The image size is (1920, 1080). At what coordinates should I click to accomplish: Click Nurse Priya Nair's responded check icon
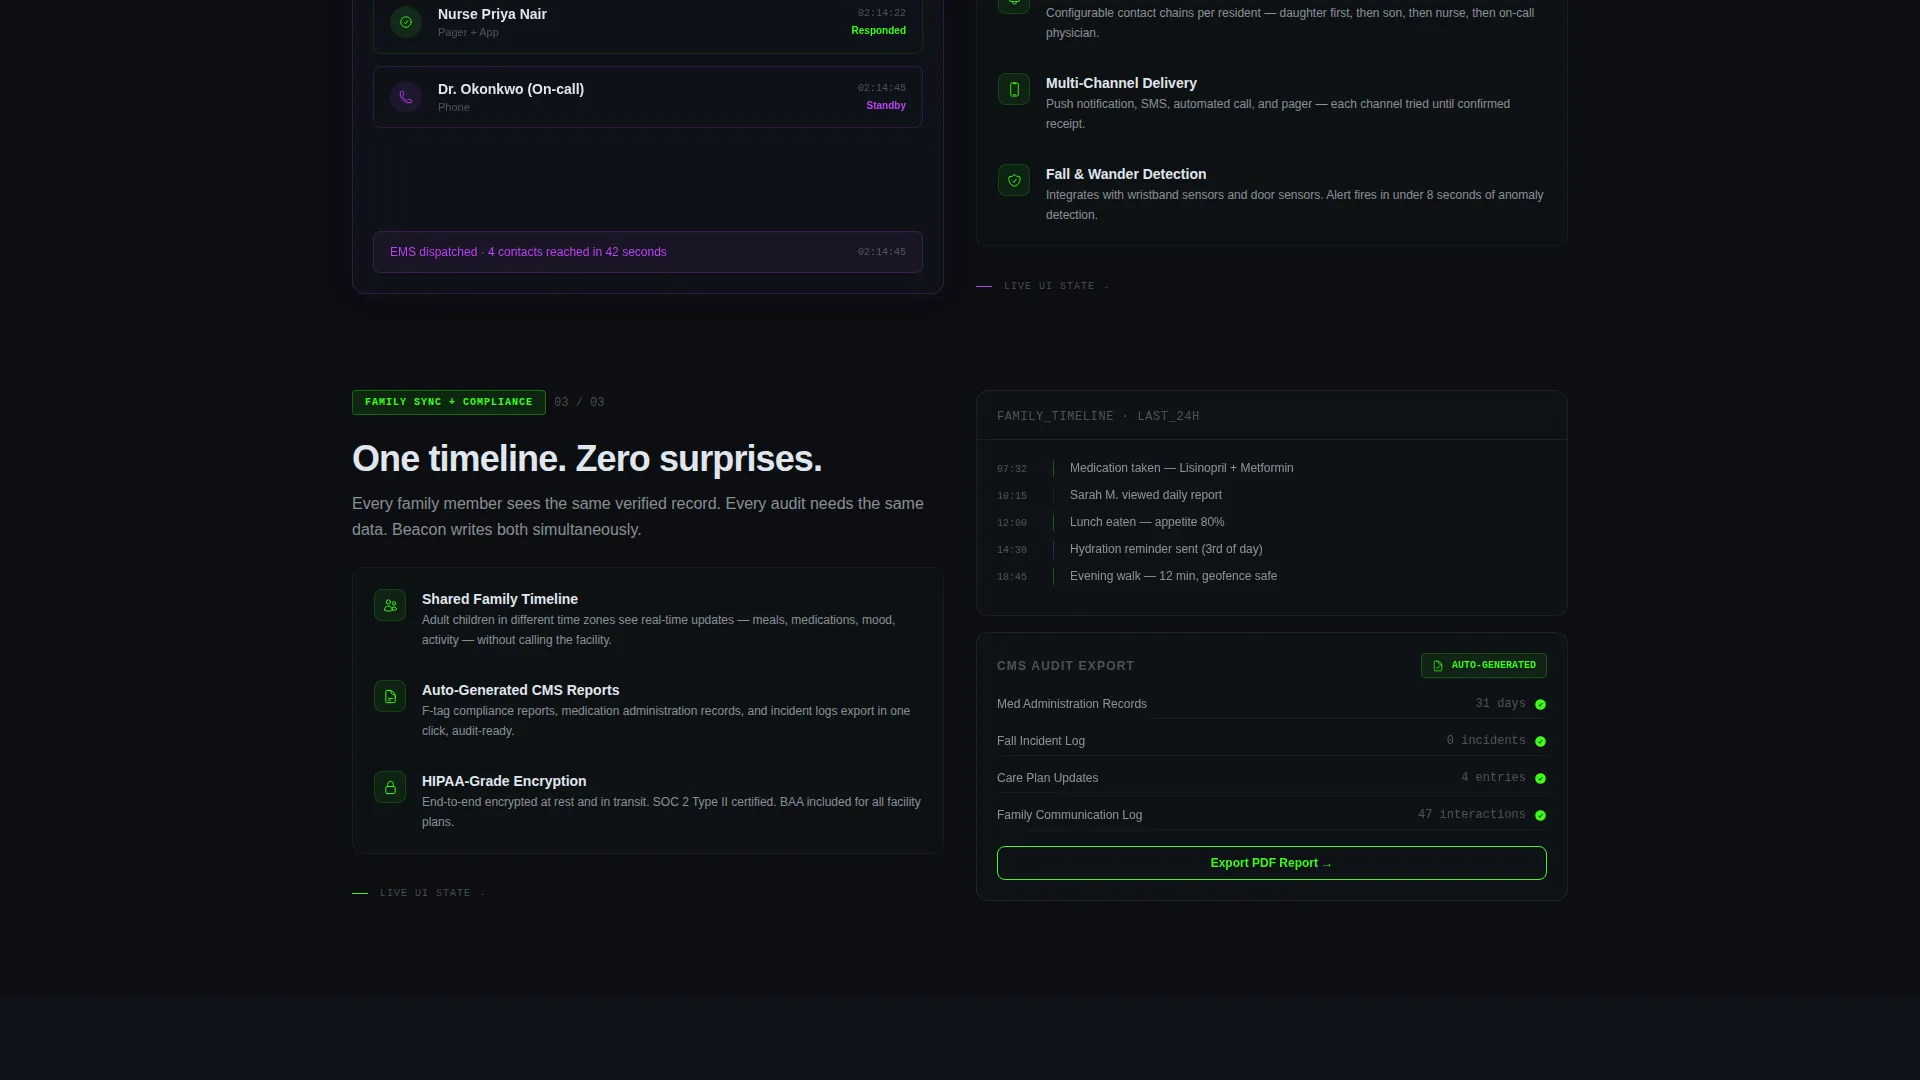[406, 22]
